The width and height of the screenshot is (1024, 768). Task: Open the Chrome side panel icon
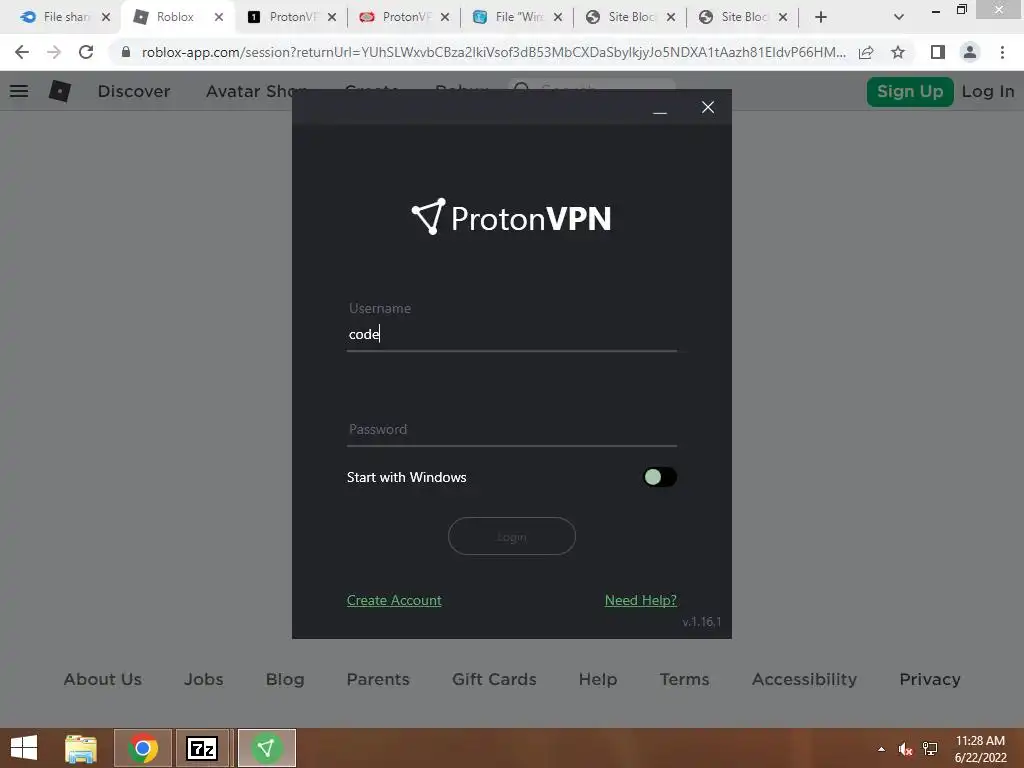click(x=938, y=52)
